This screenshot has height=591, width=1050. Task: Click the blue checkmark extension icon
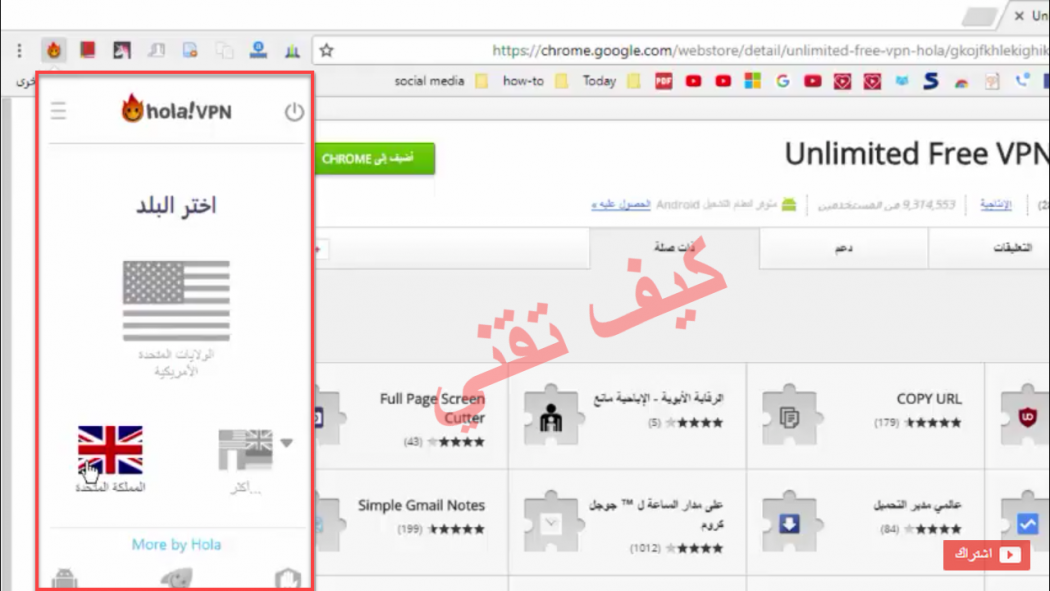1027,523
